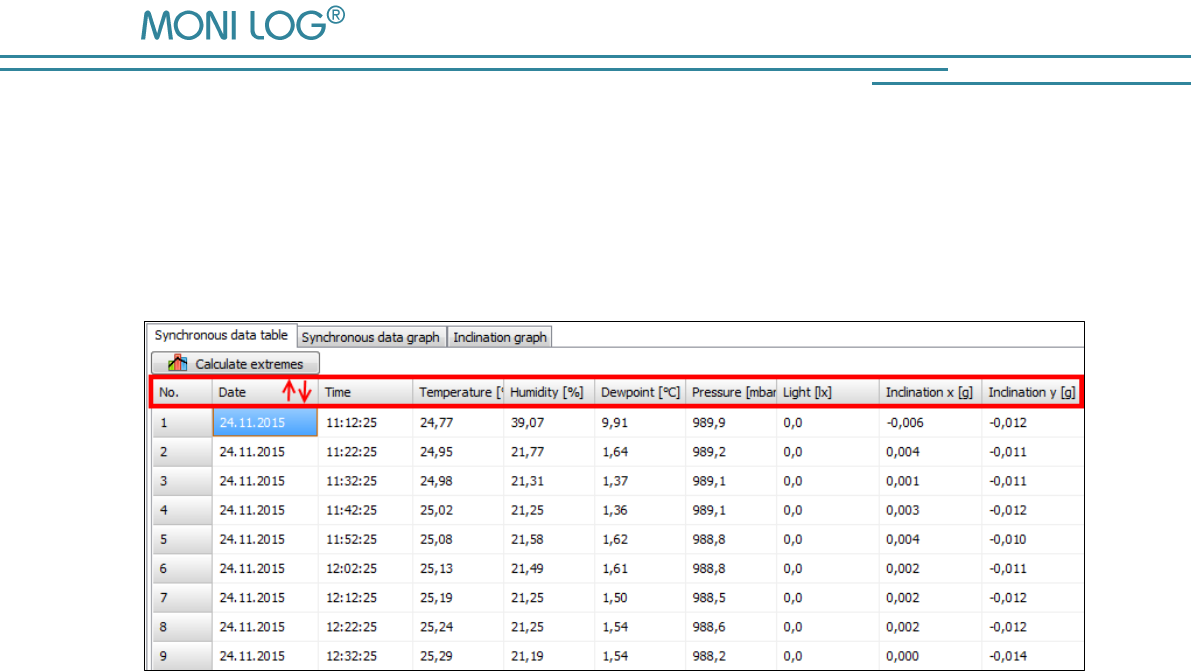Screen dimensions: 1191x671
Task: Click time cell 11:12:25
Action: click(x=352, y=423)
